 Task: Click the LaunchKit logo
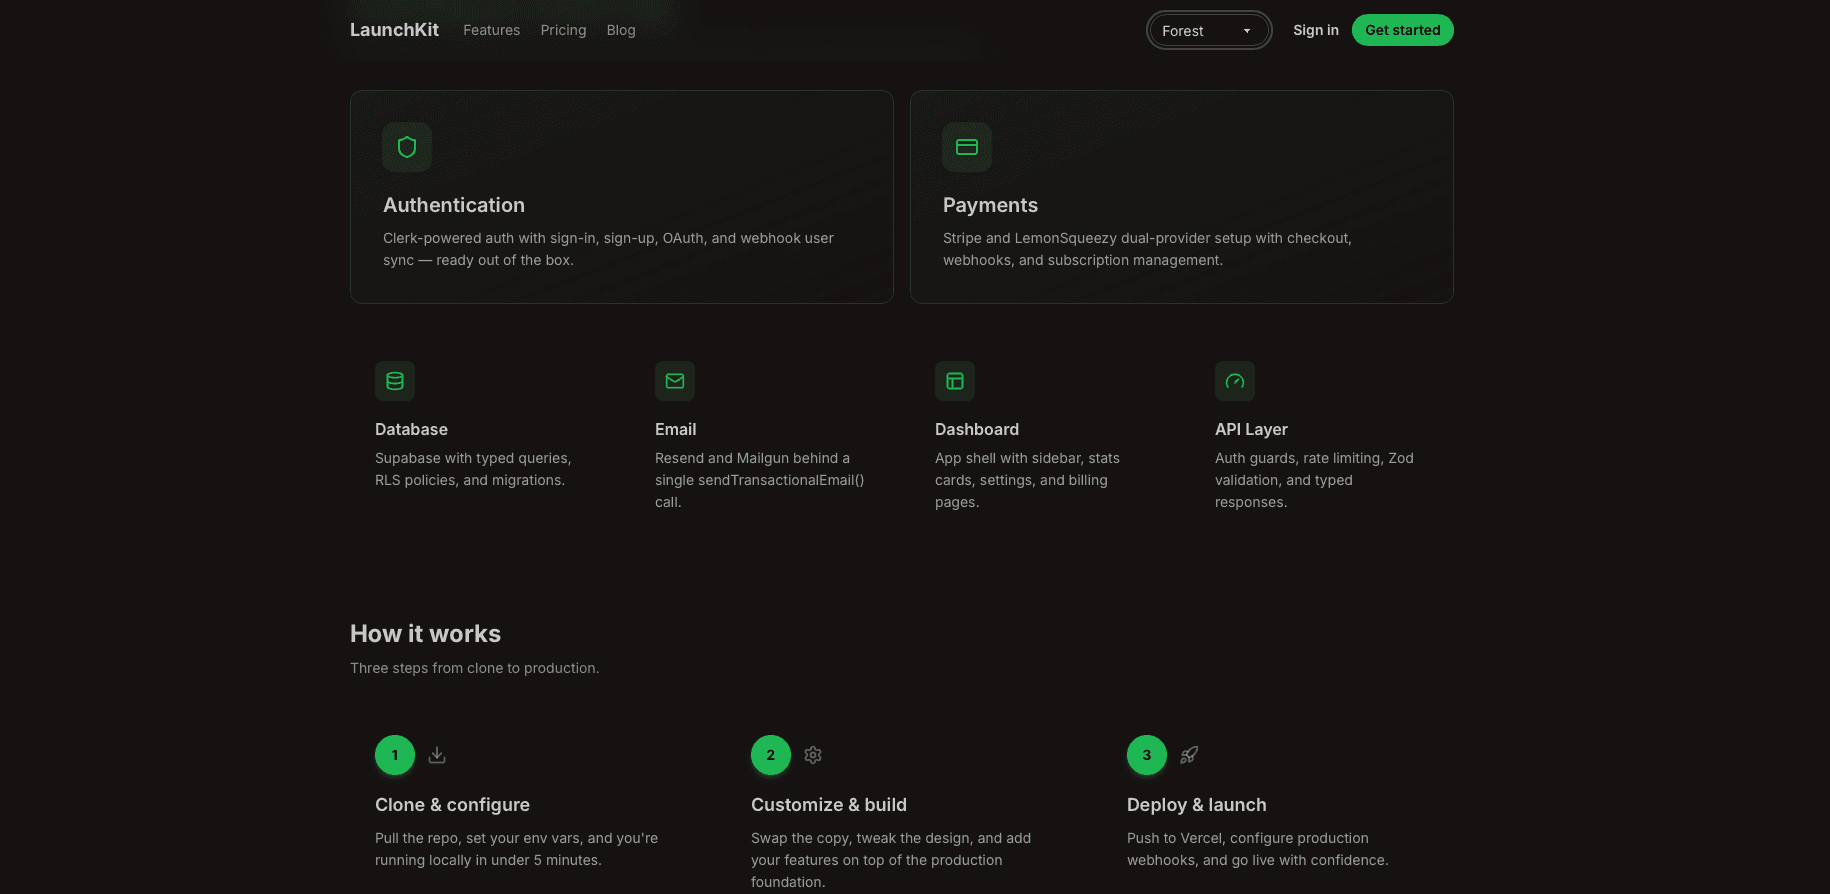394,30
